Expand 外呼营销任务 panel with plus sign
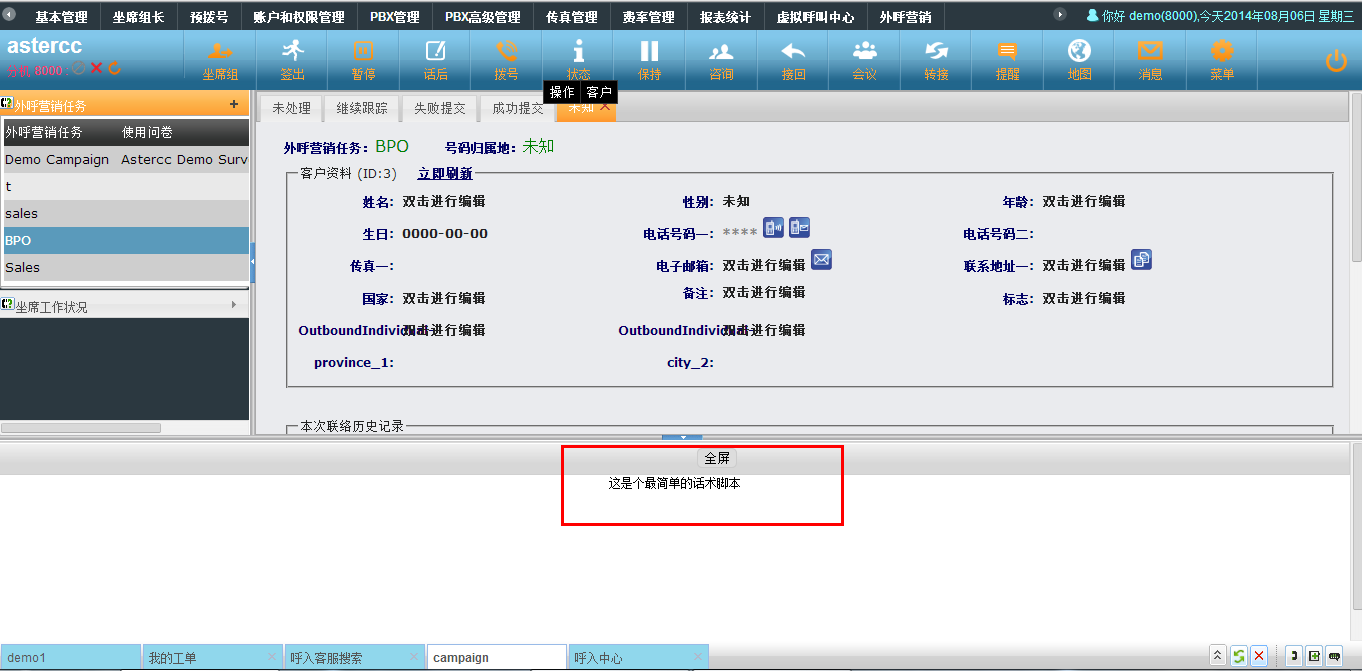1362x671 pixels. pos(234,104)
